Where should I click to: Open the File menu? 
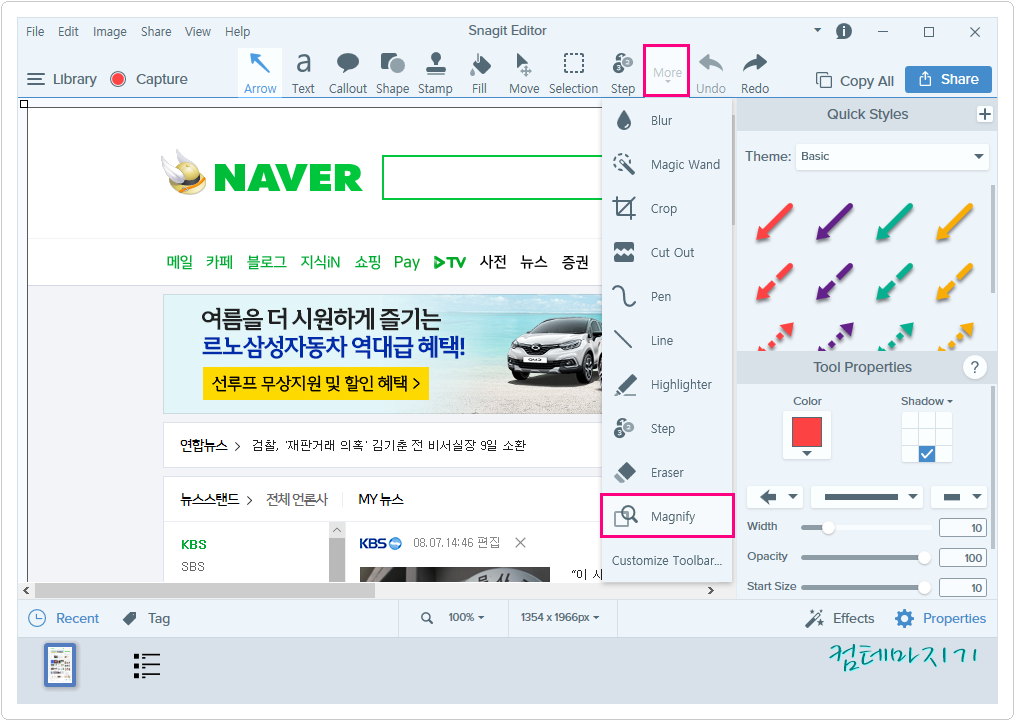pos(35,31)
